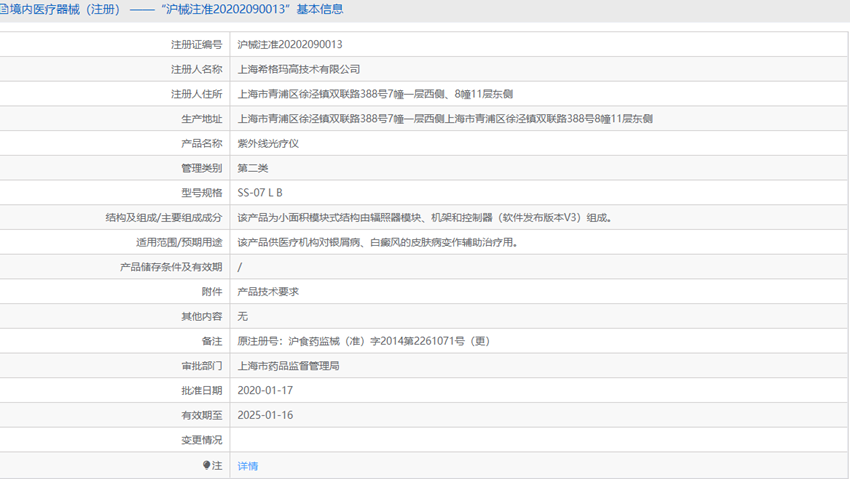Image resolution: width=850 pixels, height=479 pixels.
Task: Select registrant name 上海希格玛高技术有限公司
Action: (299, 69)
